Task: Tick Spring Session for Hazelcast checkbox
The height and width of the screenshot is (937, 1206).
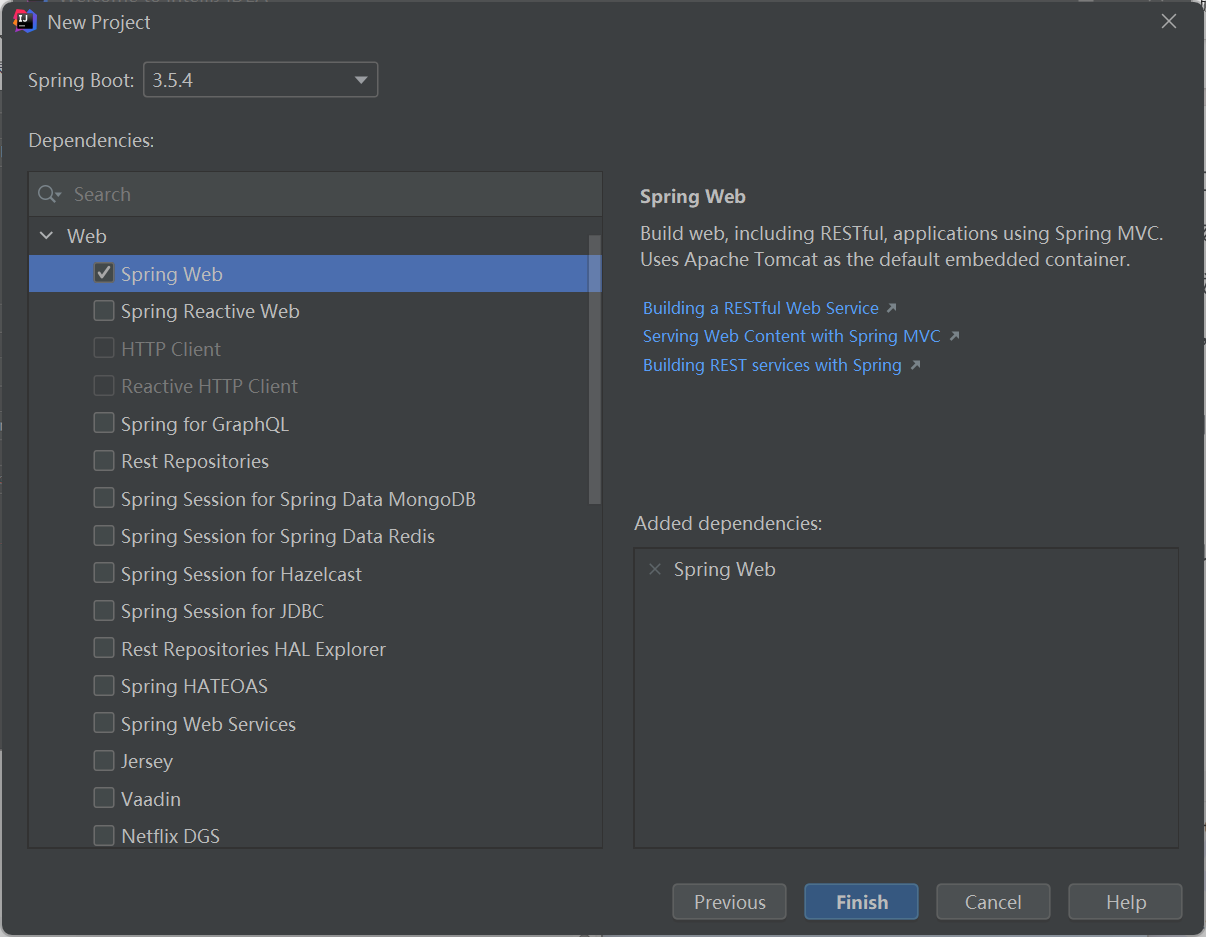Action: 103,573
